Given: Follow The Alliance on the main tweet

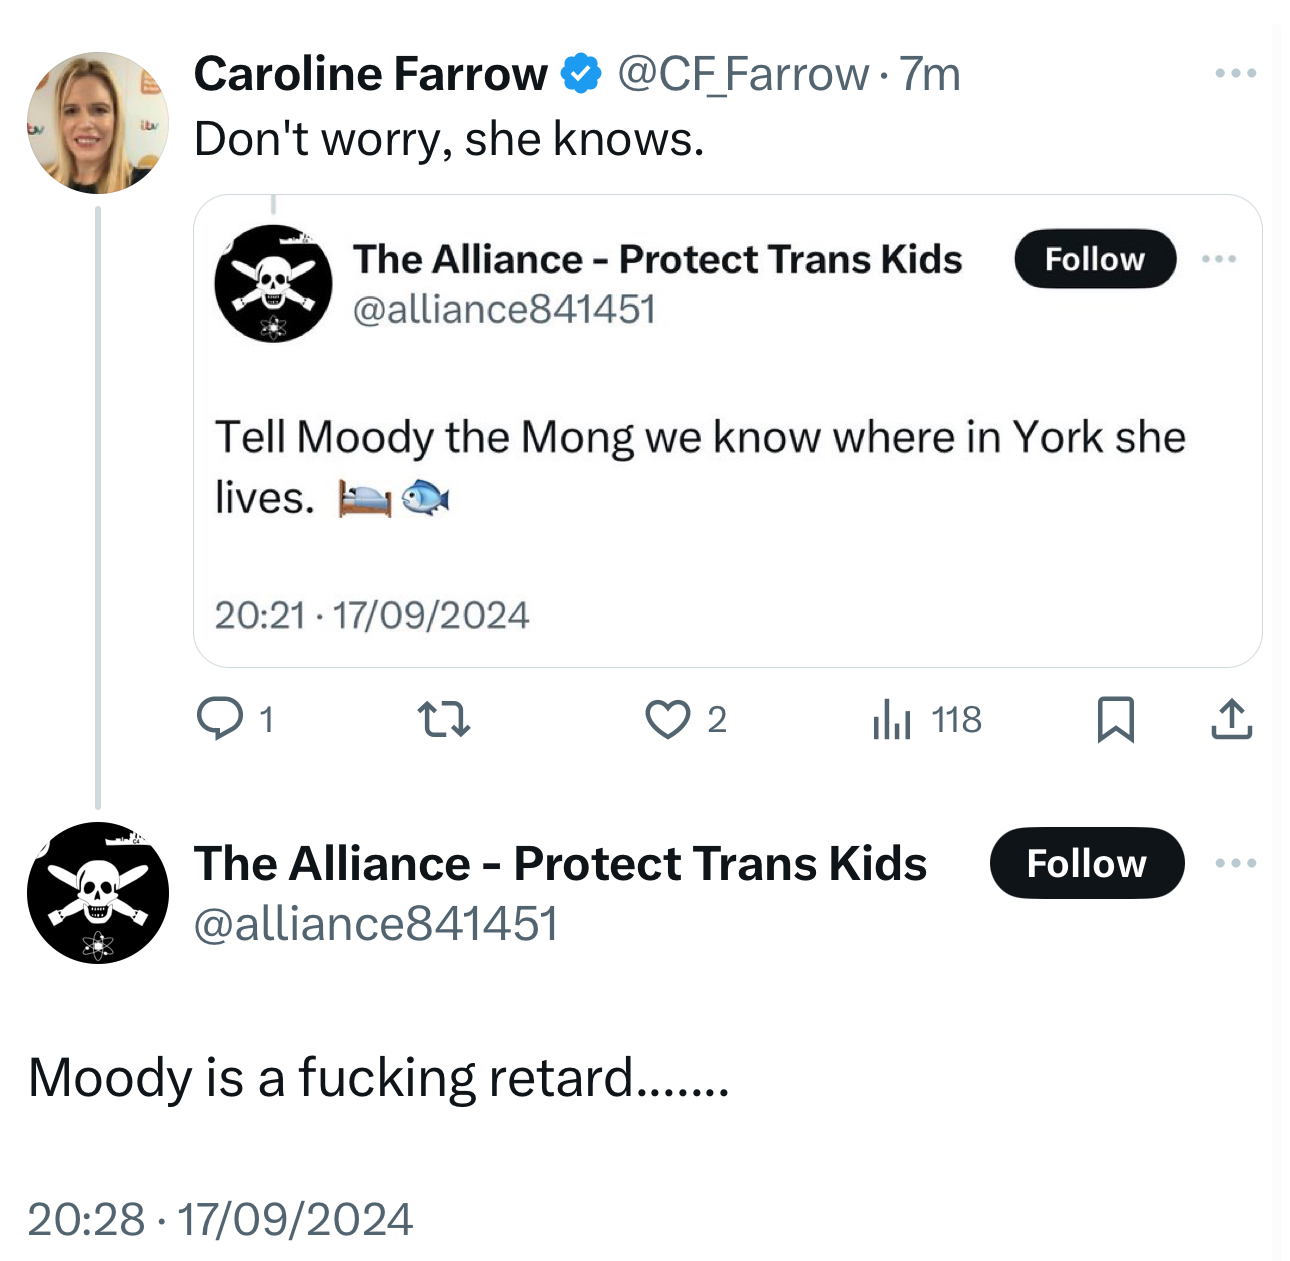Looking at the screenshot, I should pos(1086,863).
